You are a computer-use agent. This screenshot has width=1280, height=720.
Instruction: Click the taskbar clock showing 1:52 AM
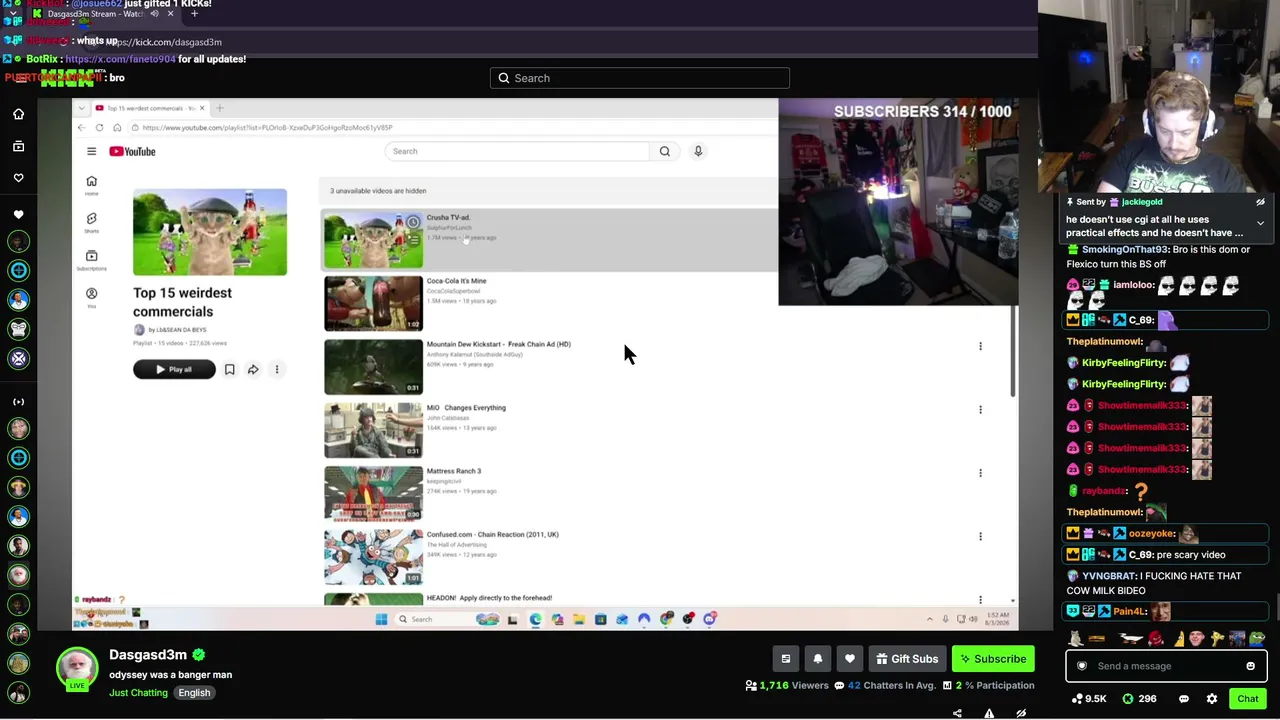click(998, 620)
